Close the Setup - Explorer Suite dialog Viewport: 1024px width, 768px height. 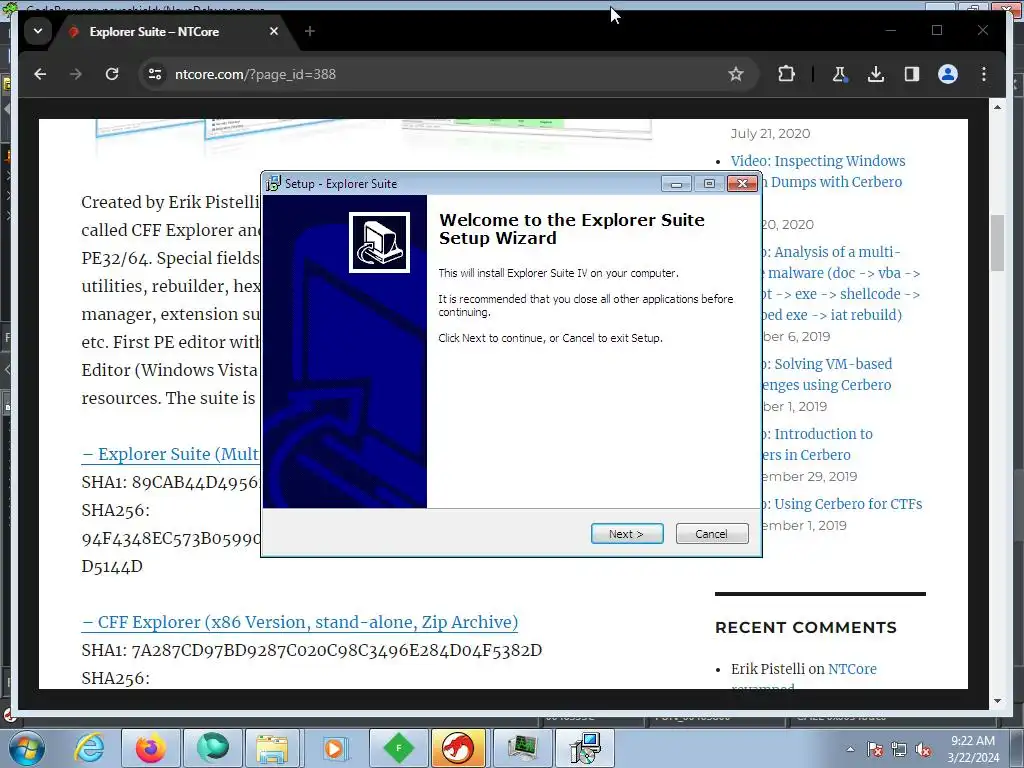click(x=743, y=184)
